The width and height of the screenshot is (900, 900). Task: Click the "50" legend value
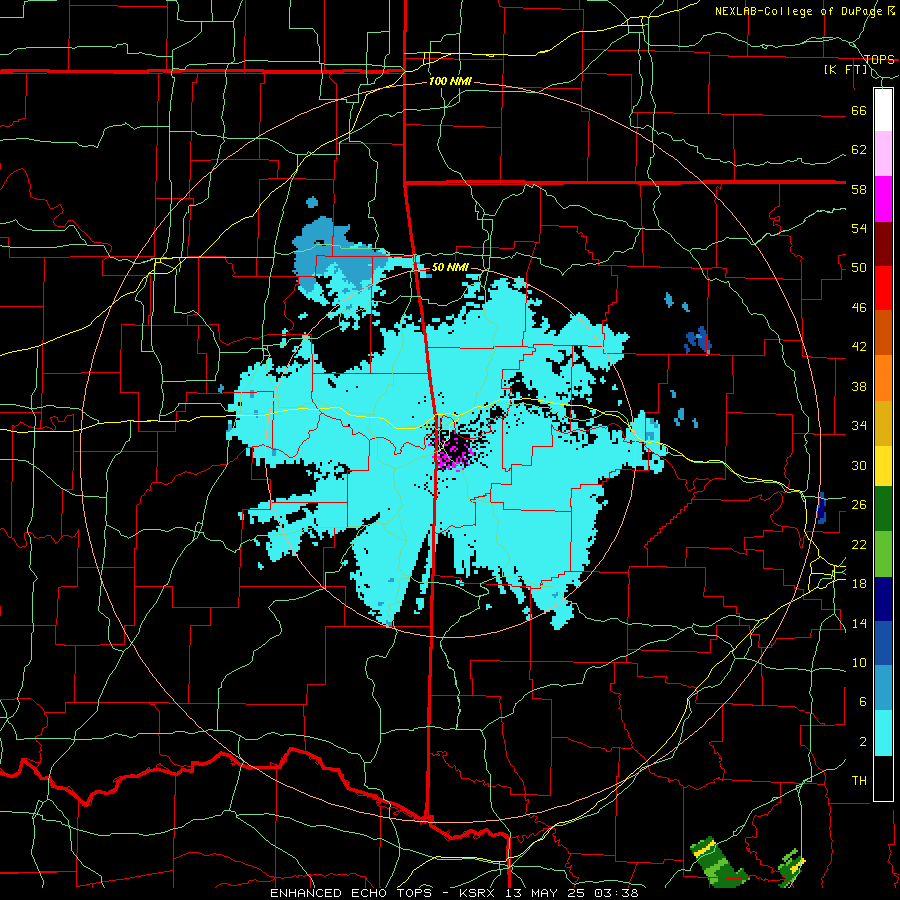pos(859,267)
